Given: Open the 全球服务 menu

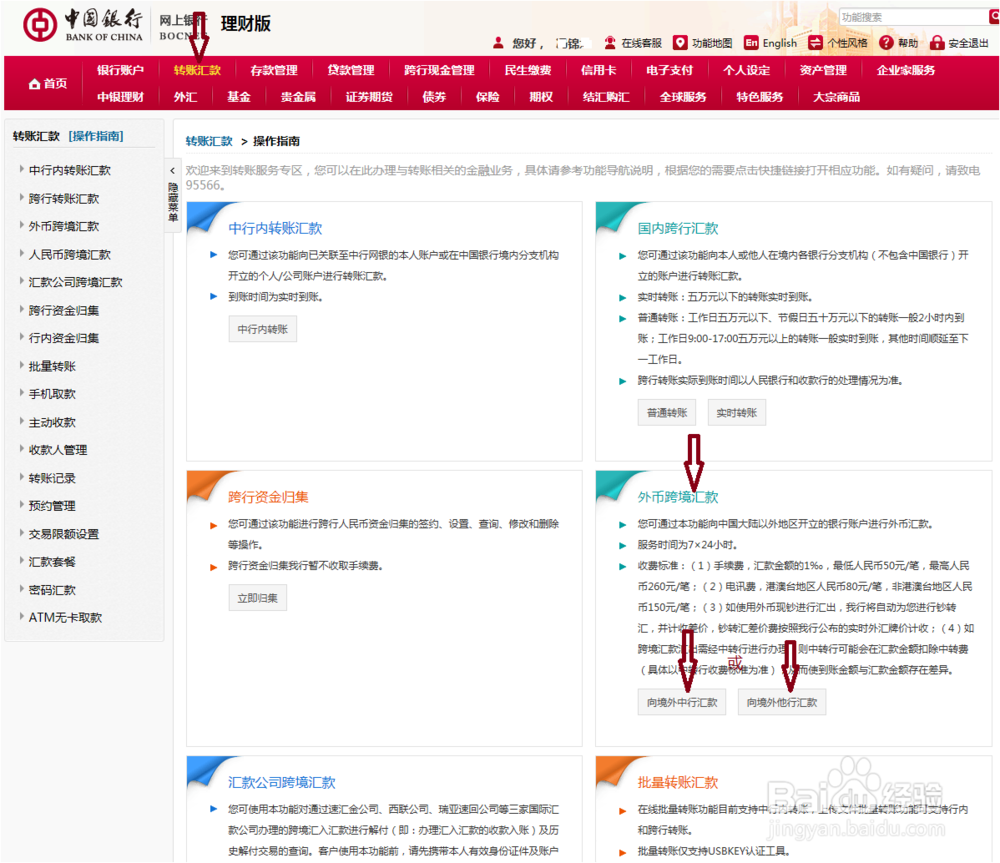Looking at the screenshot, I should coord(683,97).
